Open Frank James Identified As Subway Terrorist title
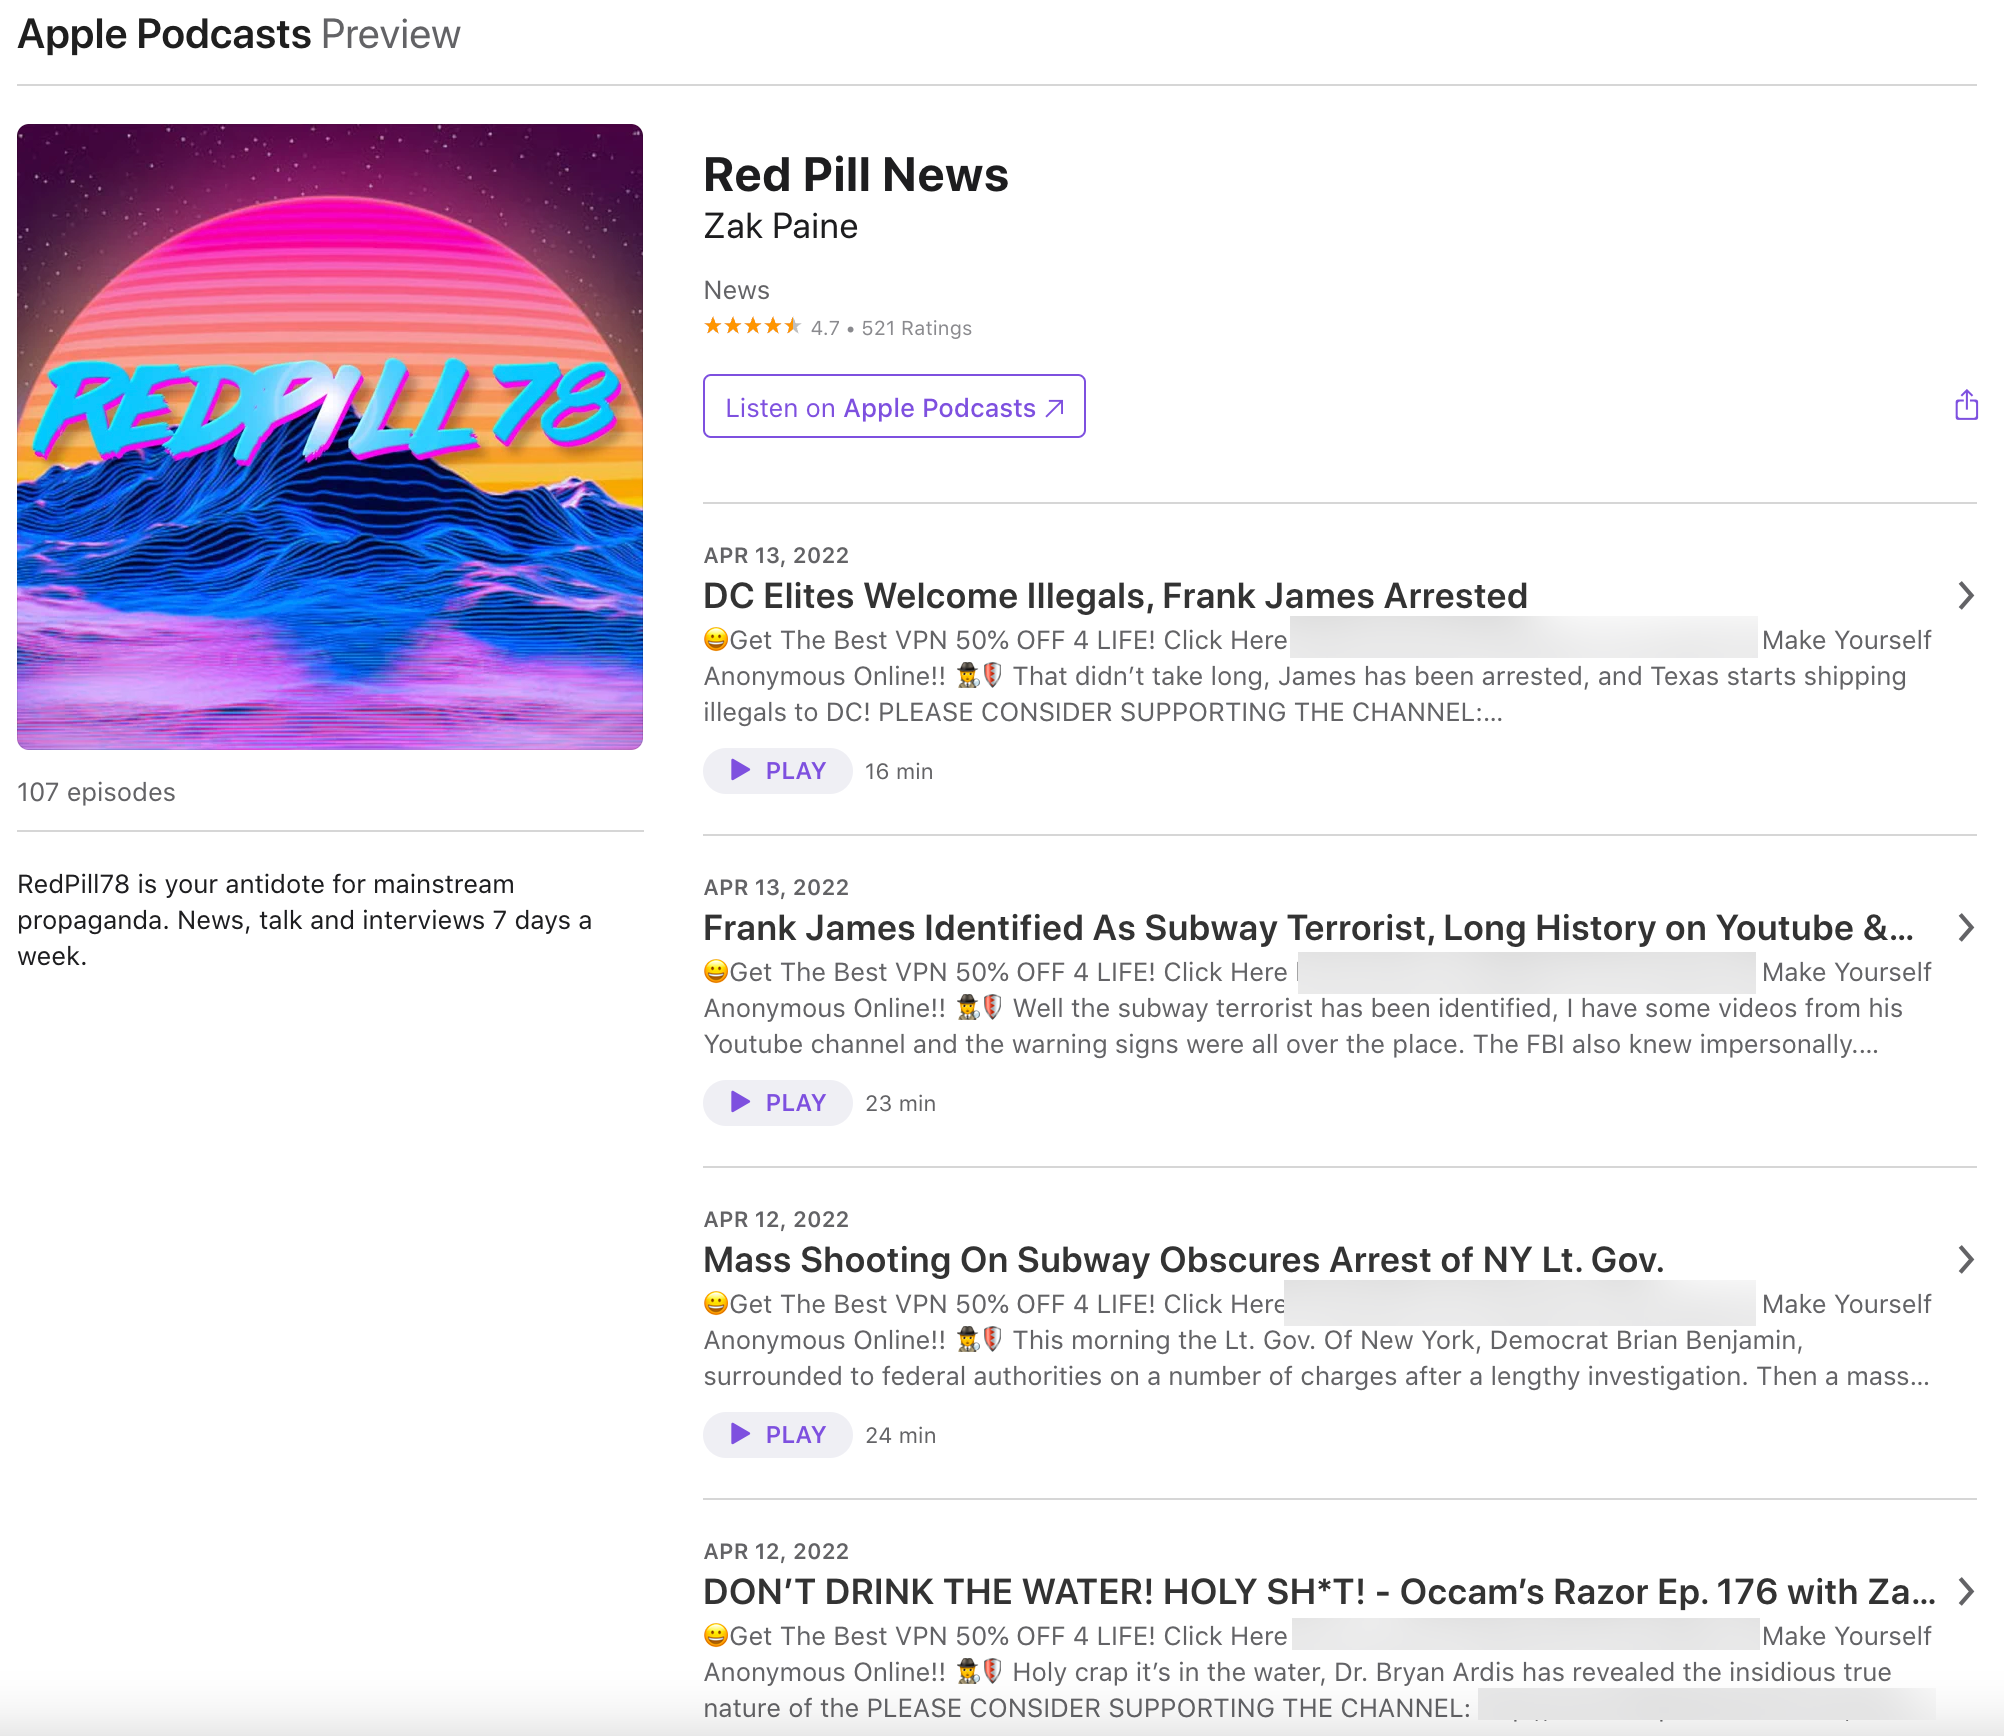 pyautogui.click(x=1308, y=928)
